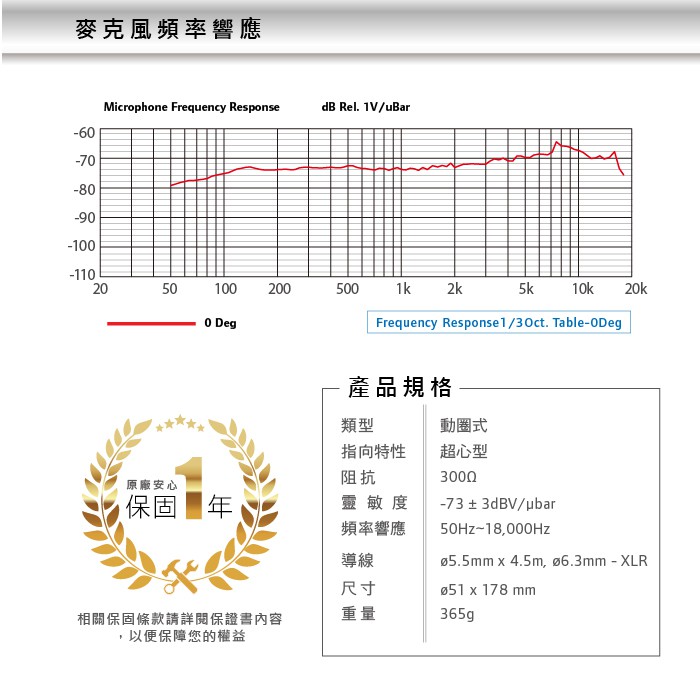Click the 50Hz~18,000Hz frequency response value
Viewport: 700px width, 700px height.
coord(495,528)
